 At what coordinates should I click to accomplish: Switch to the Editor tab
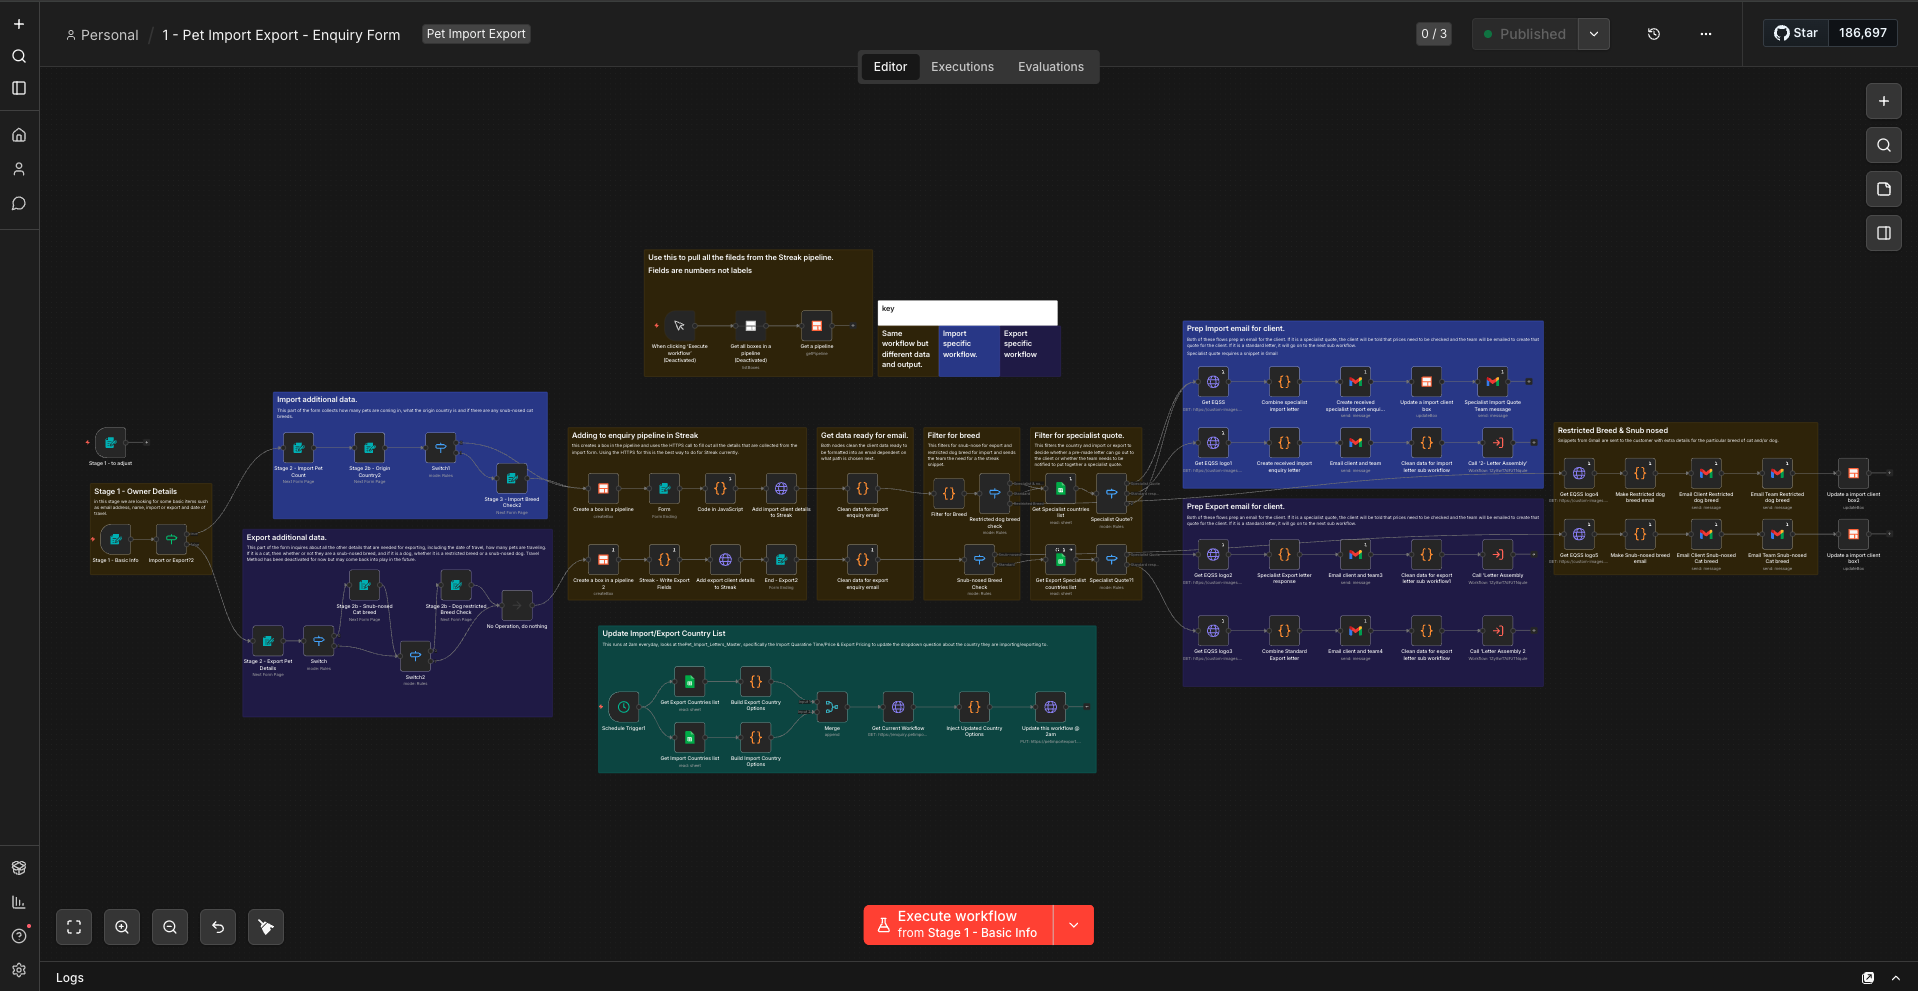click(890, 67)
